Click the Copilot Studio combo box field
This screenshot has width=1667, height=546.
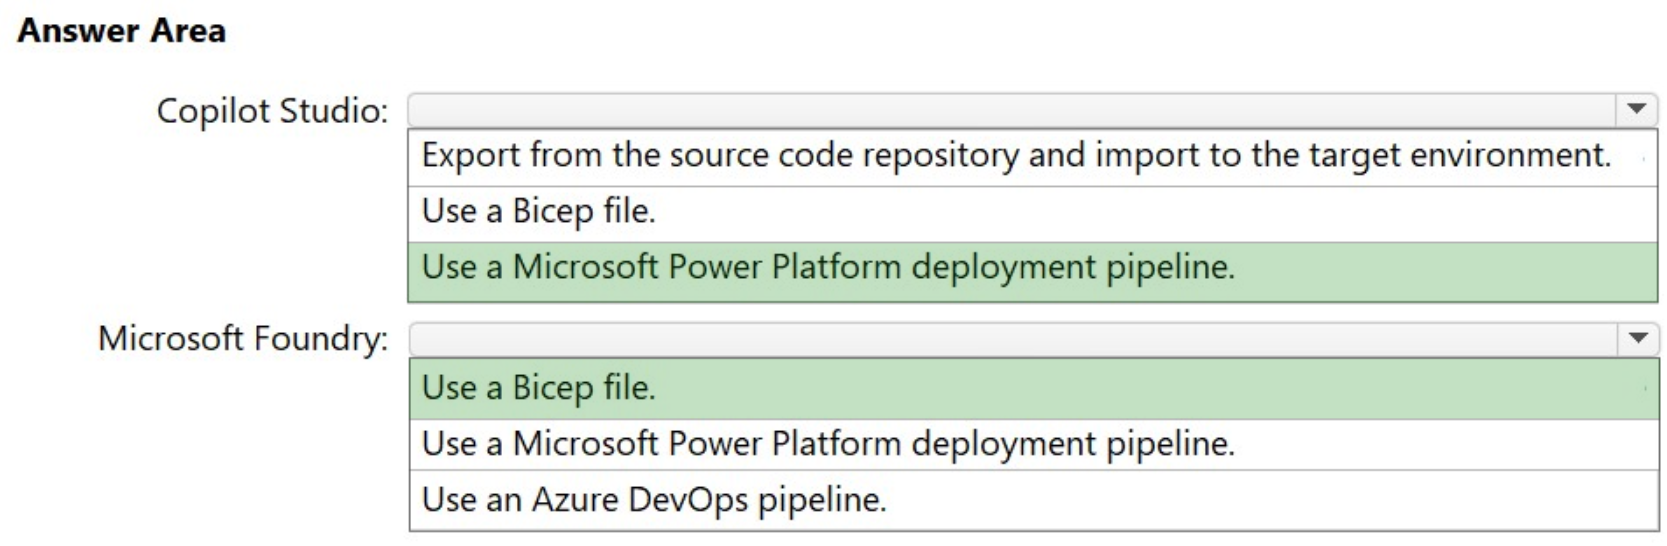[x=1032, y=109]
